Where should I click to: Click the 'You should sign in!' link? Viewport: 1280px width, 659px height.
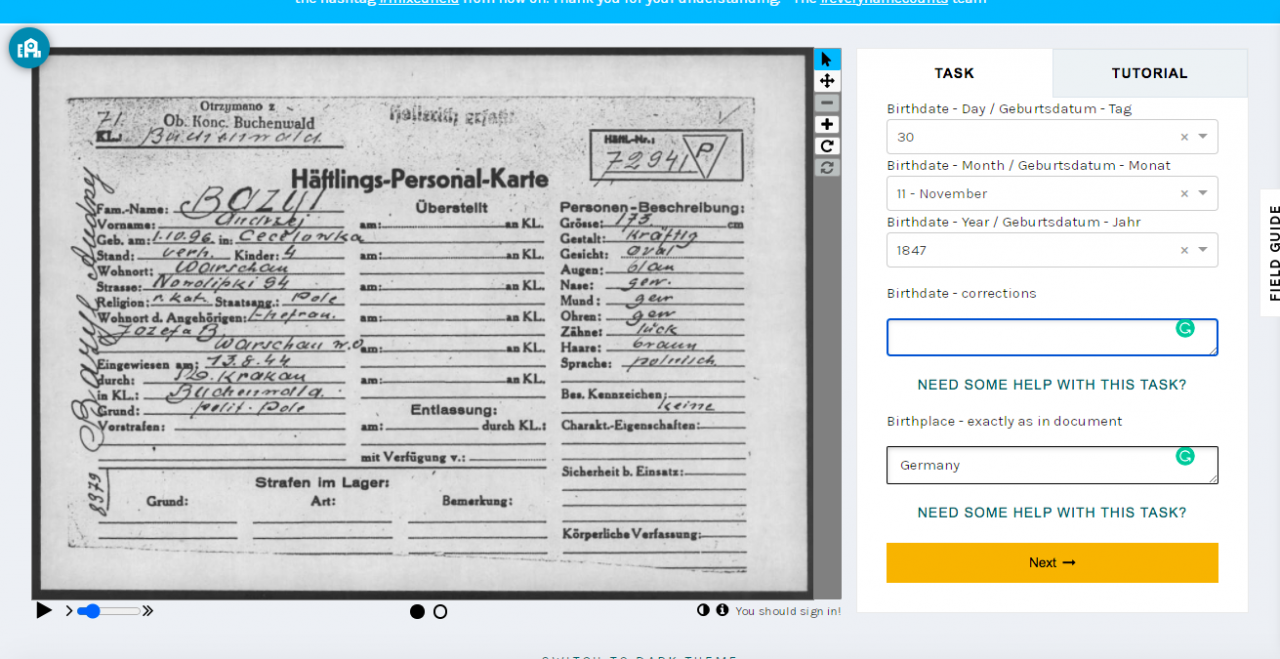pos(788,611)
